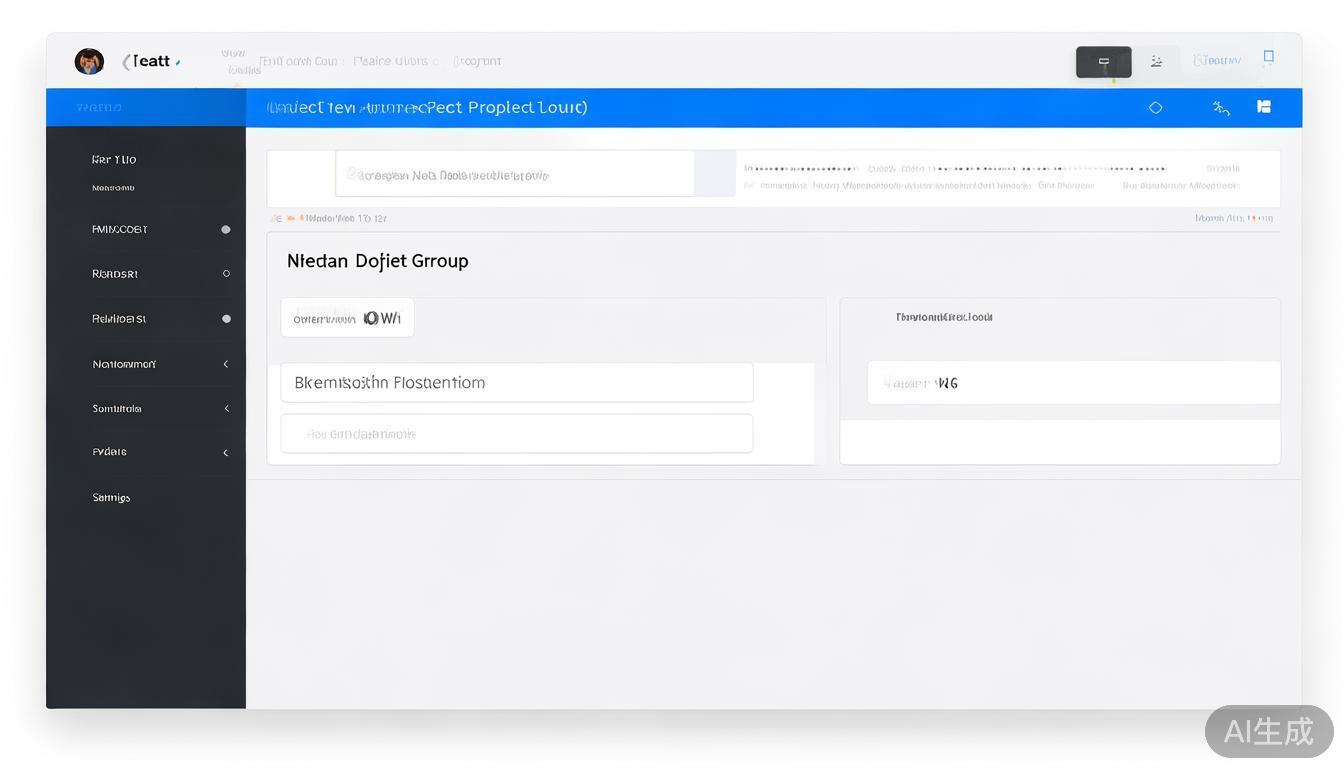
Task: Click the button ending in OWh under the group title
Action: click(347, 318)
